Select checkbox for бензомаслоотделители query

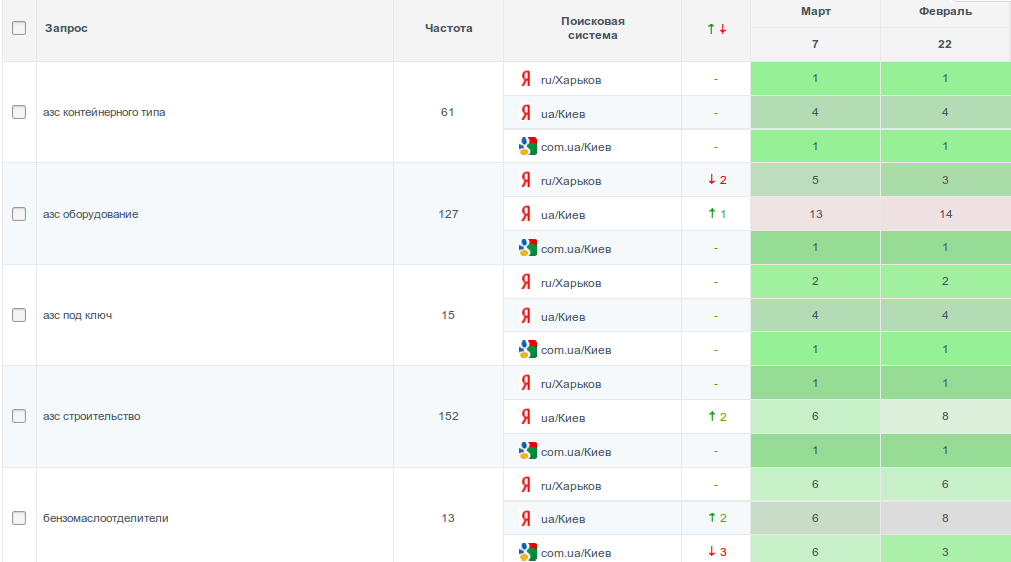[19, 518]
